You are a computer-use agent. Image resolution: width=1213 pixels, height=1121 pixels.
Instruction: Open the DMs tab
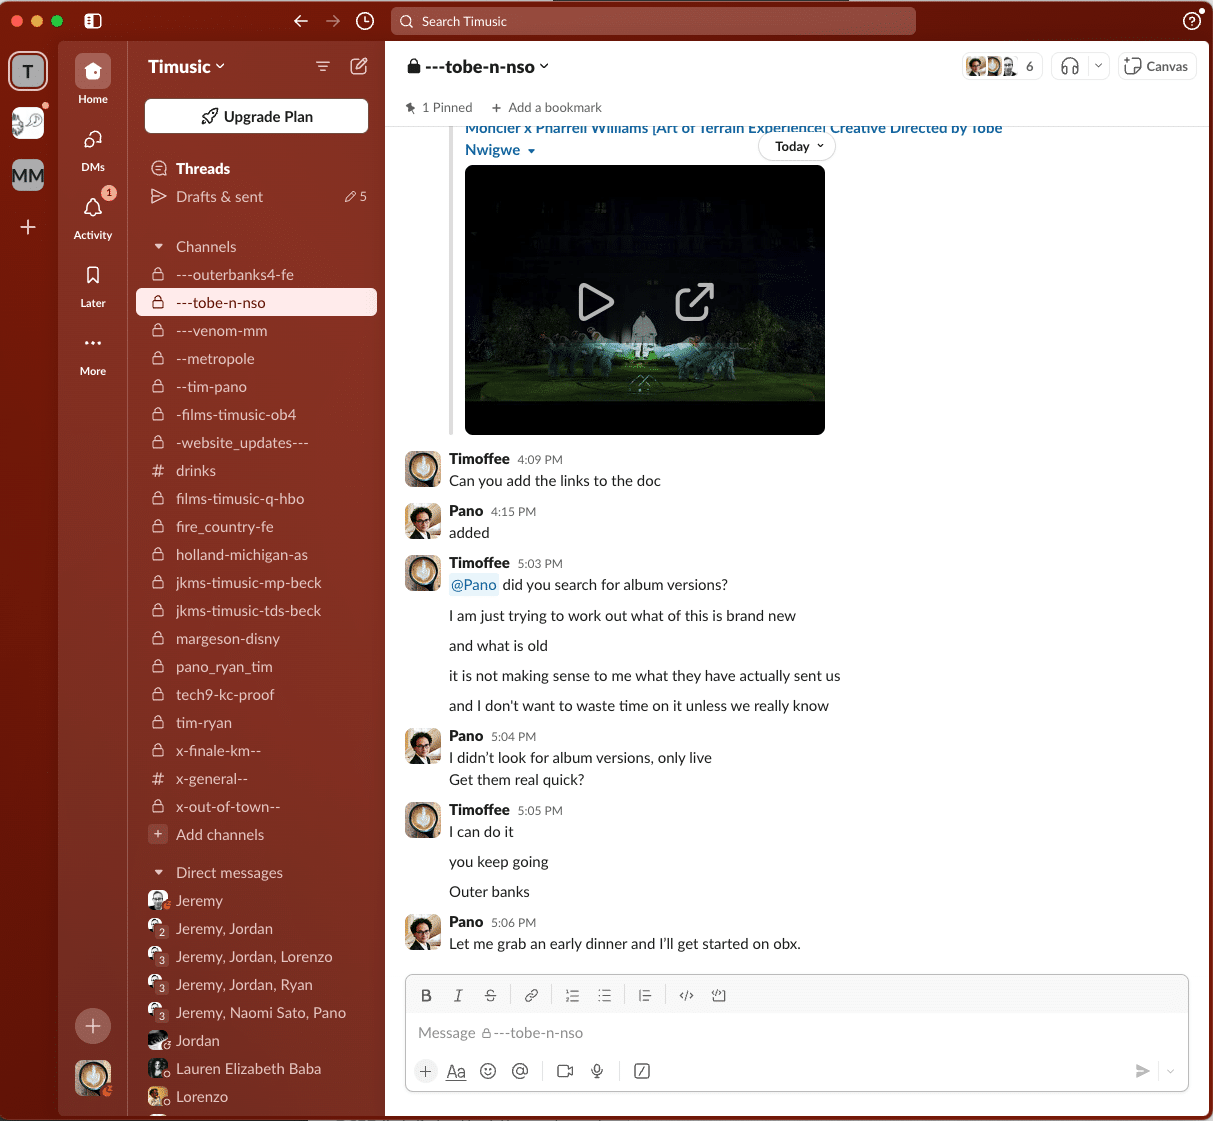pyautogui.click(x=93, y=149)
